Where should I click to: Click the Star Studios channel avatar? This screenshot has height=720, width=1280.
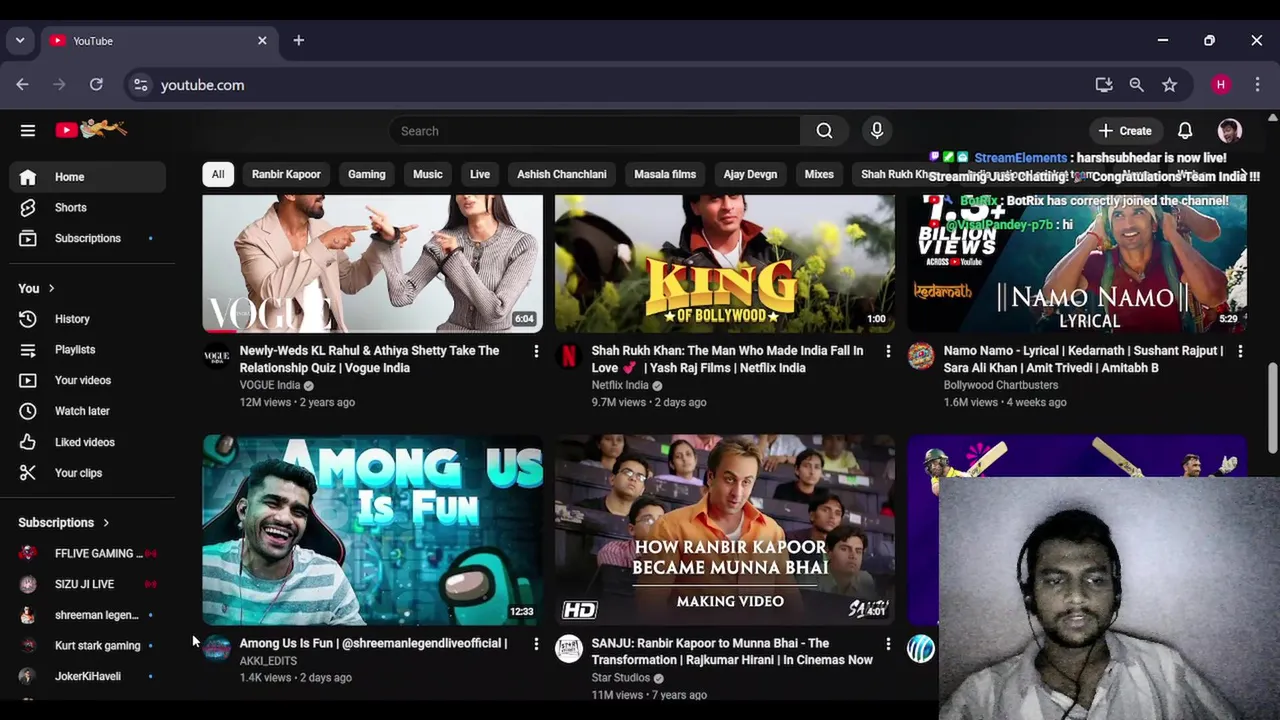tap(568, 649)
